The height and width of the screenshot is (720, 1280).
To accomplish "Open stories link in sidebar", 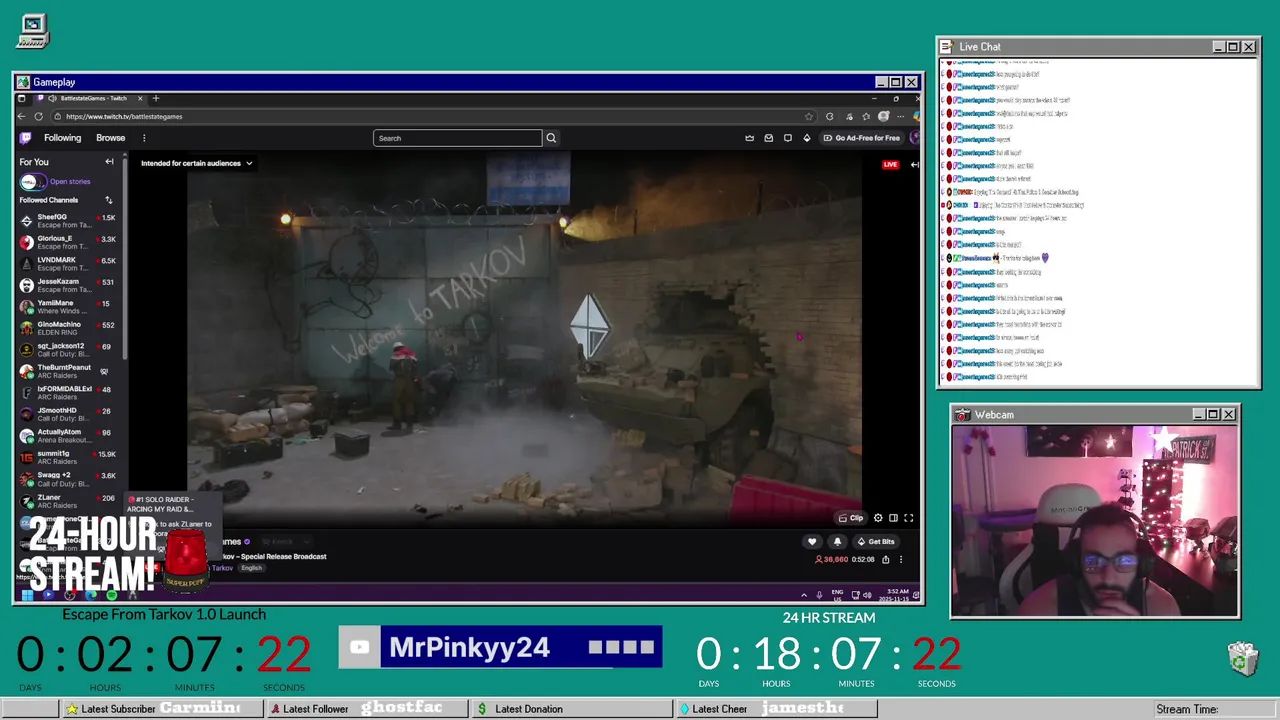I will [70, 181].
